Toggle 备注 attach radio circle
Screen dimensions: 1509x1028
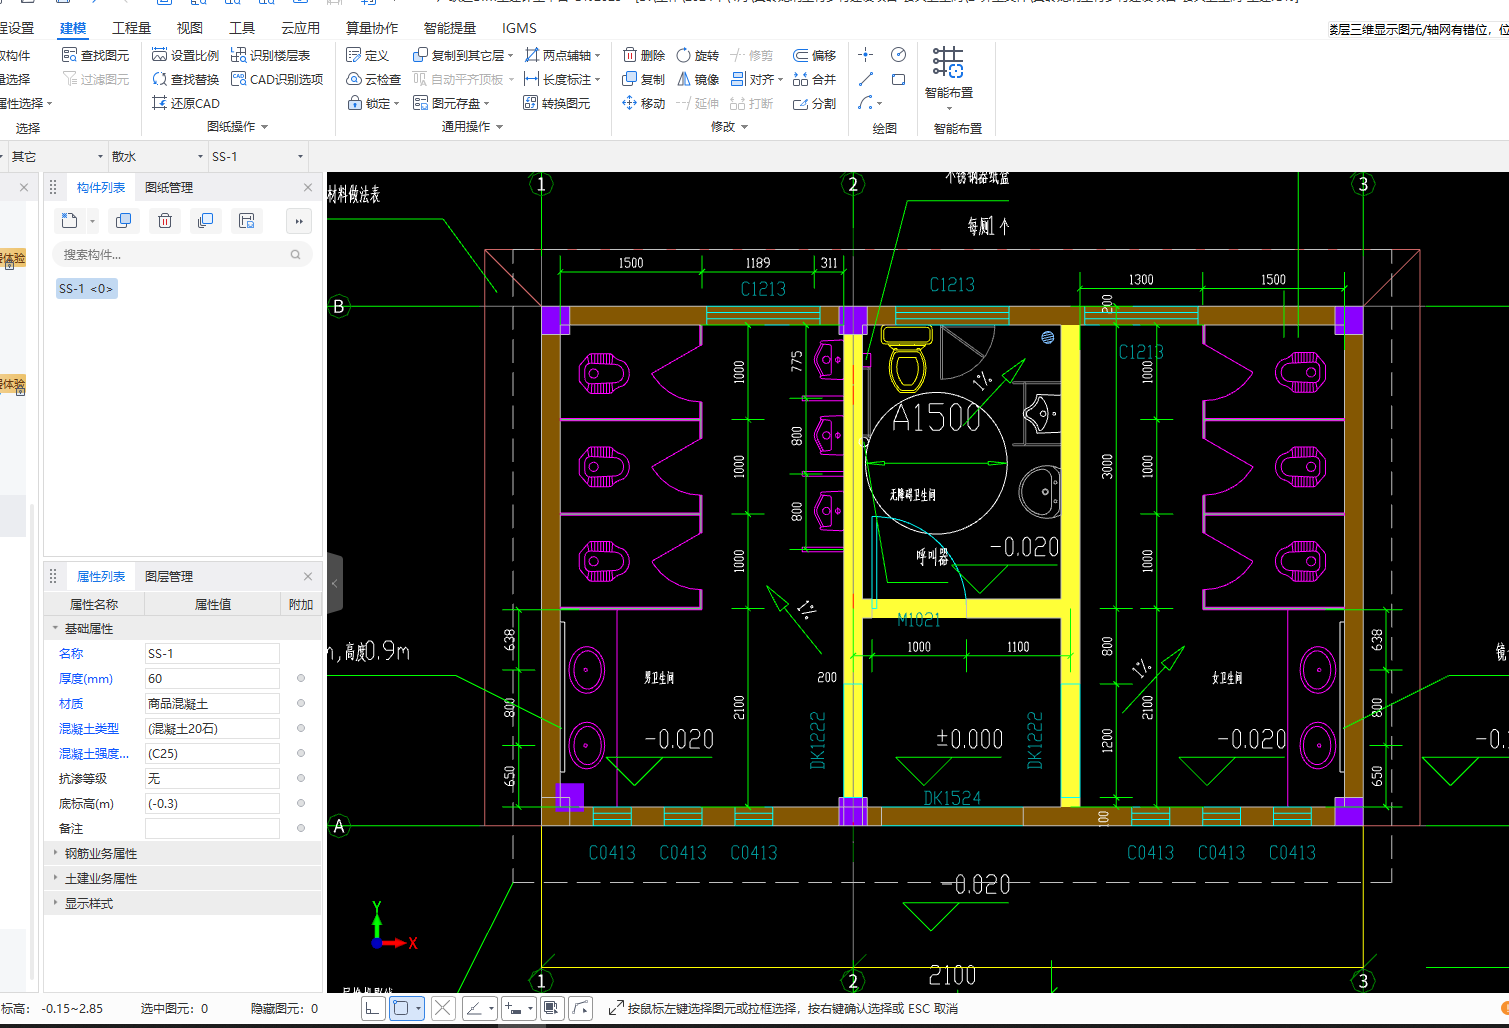[300, 828]
